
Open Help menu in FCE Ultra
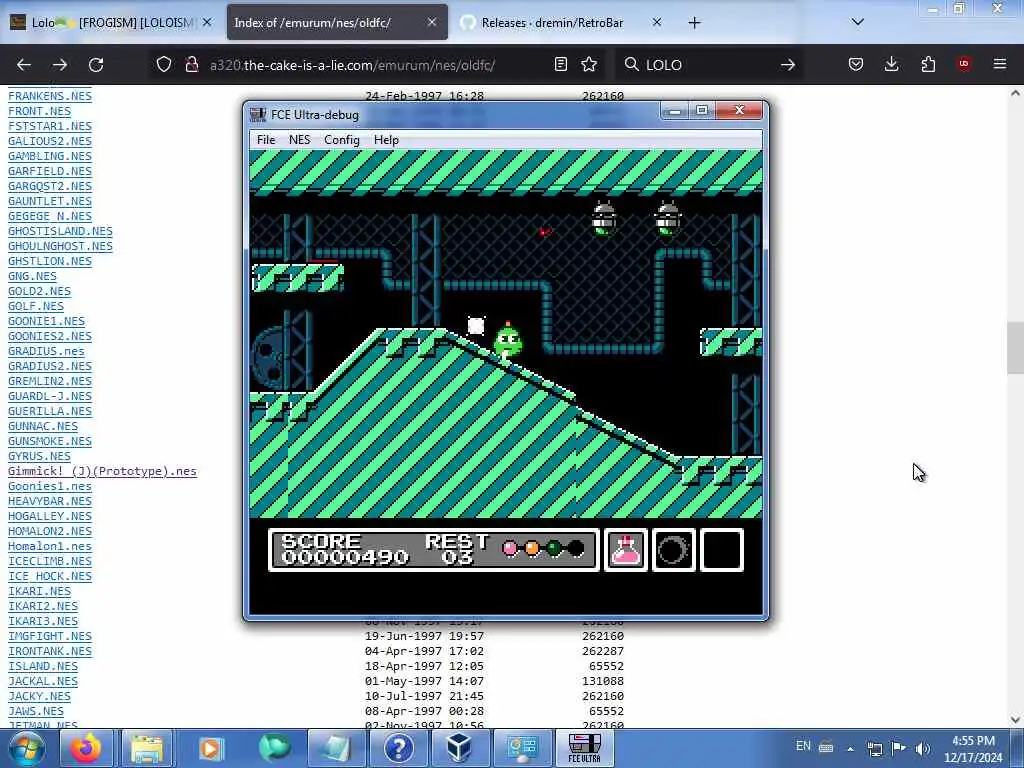(386, 140)
